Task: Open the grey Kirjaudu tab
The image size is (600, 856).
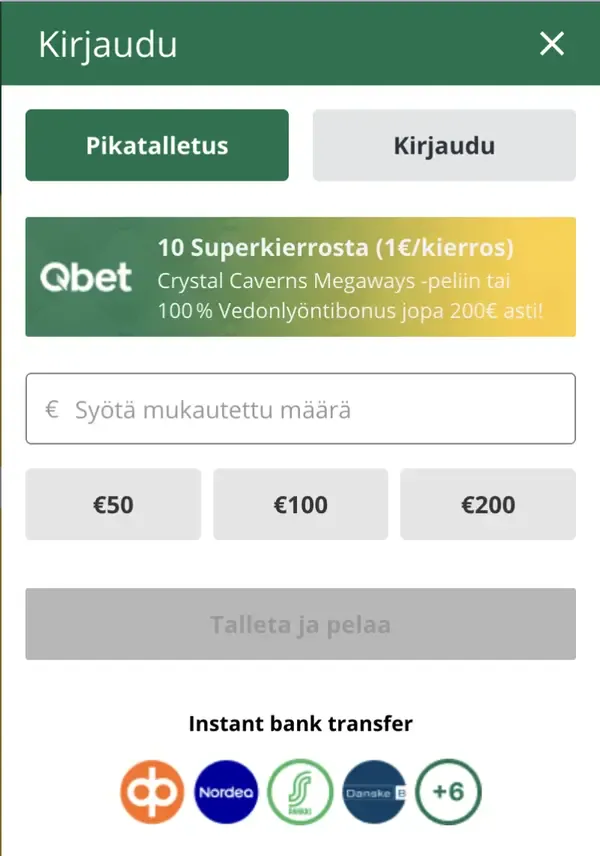Action: coord(444,145)
